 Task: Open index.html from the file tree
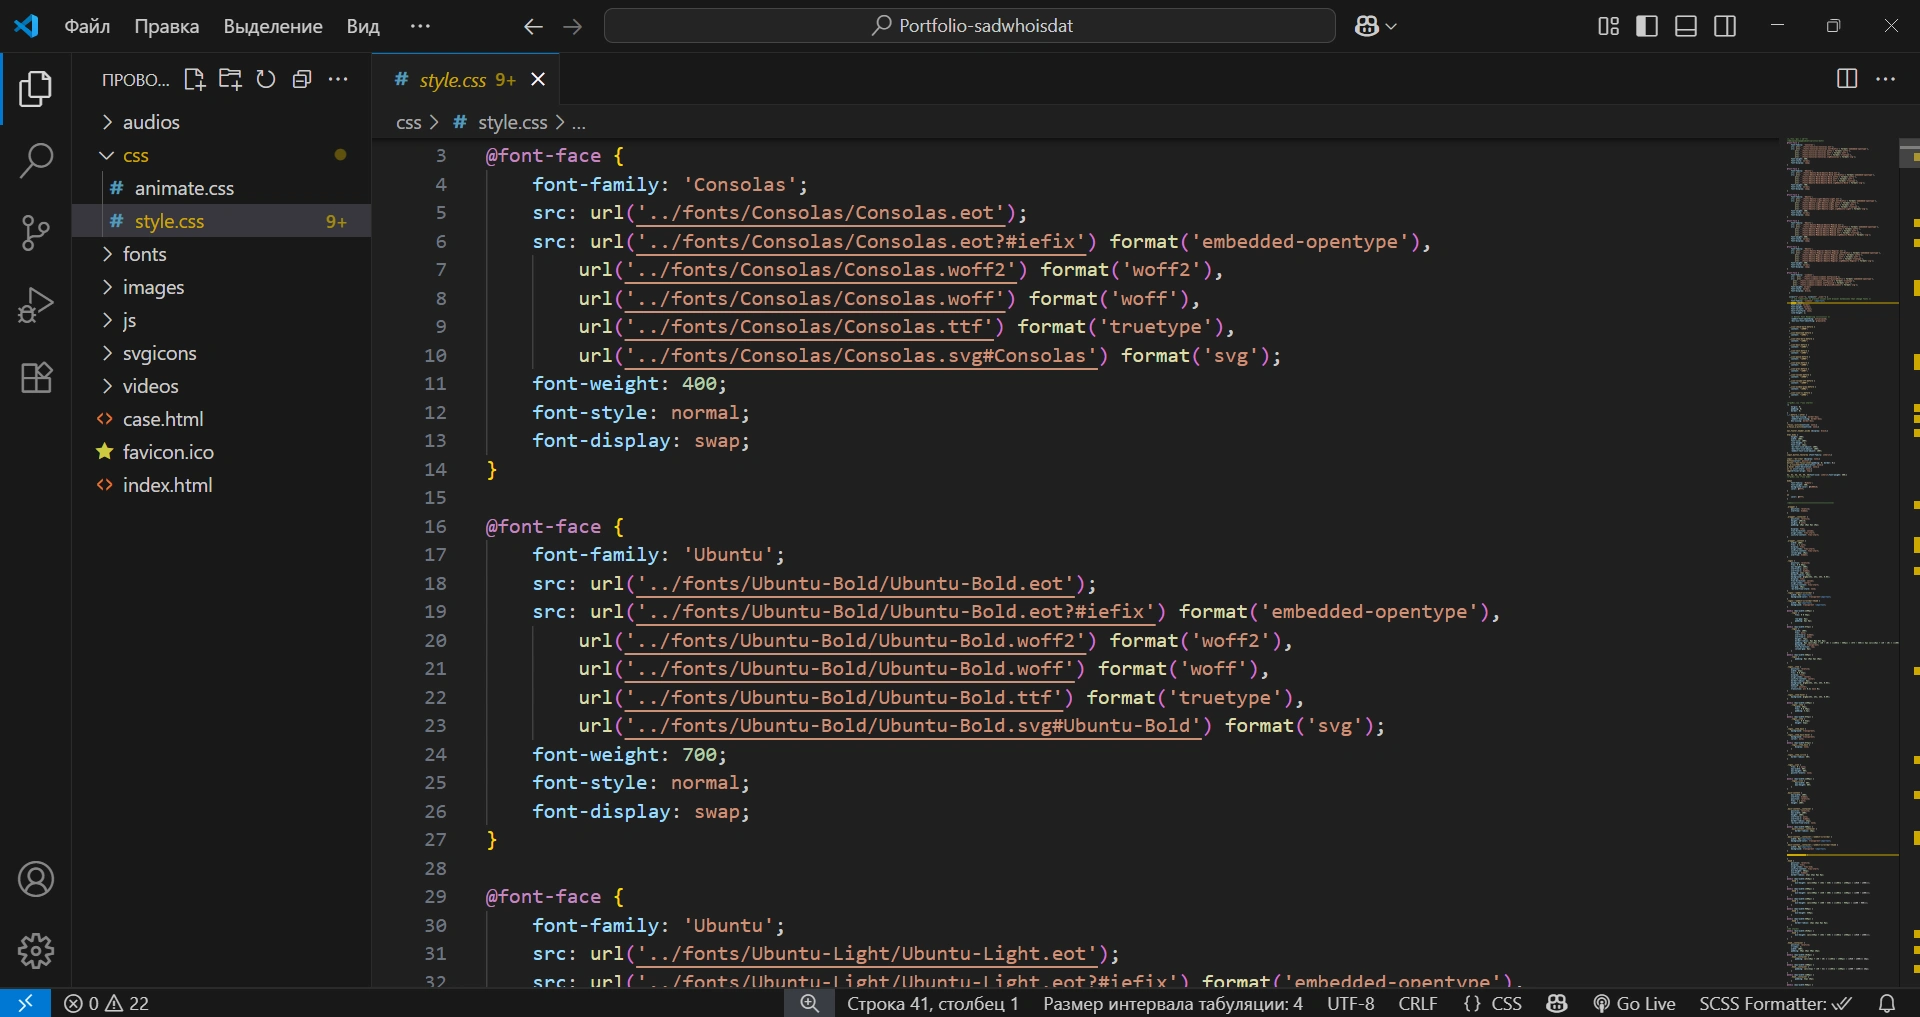tap(167, 485)
